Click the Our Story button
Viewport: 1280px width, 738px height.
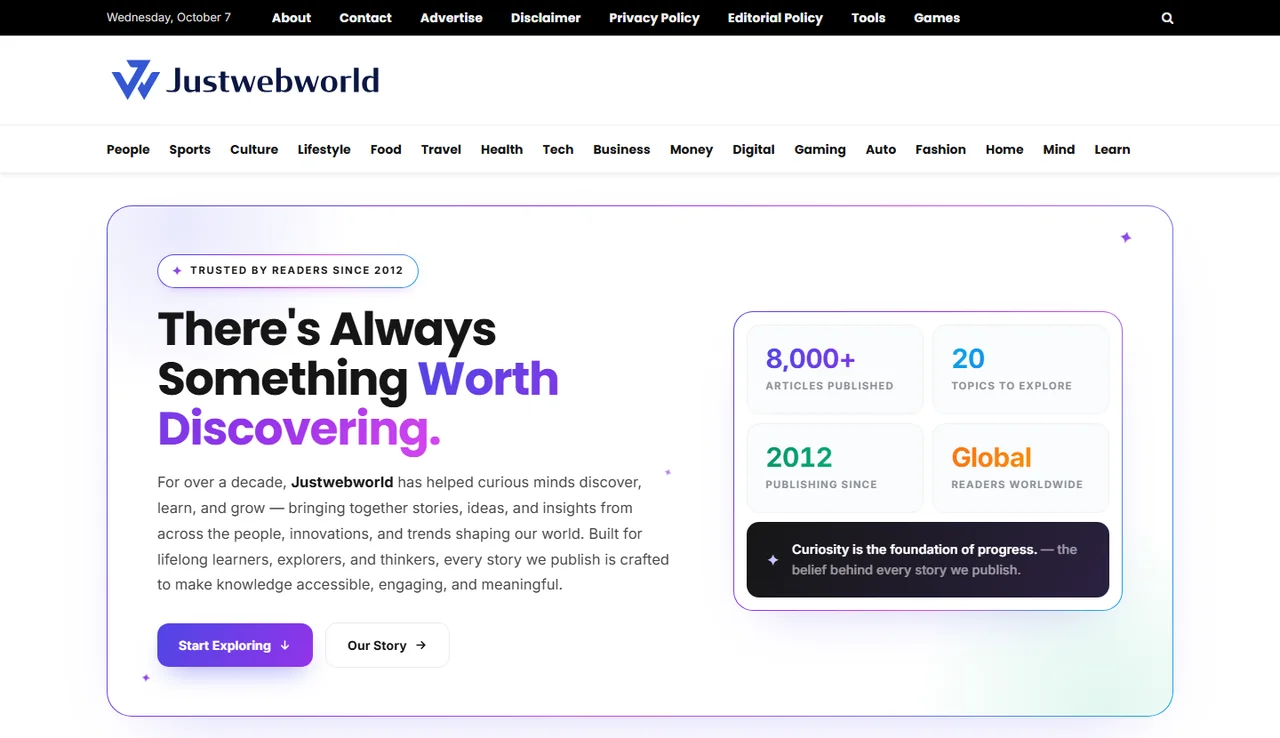pyautogui.click(x=387, y=645)
